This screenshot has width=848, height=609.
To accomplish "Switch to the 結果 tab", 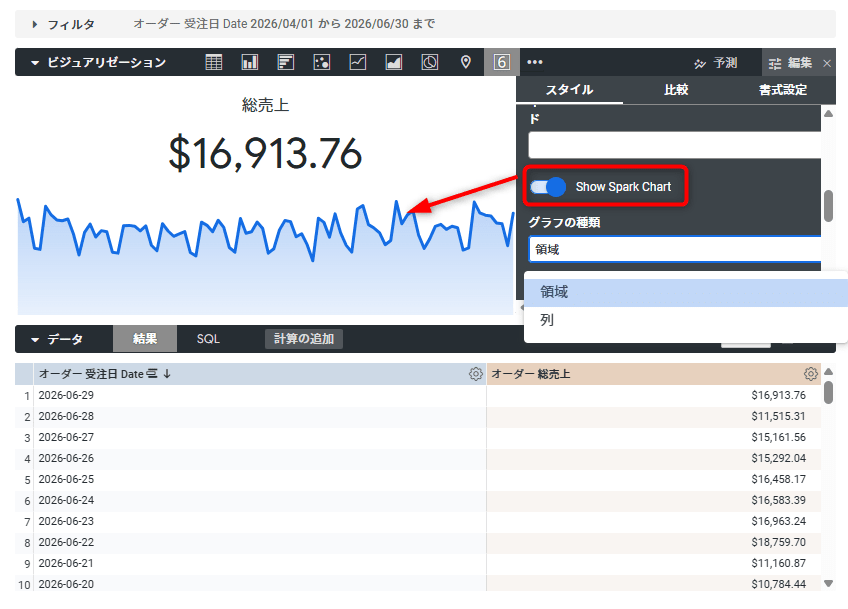I will pos(145,339).
